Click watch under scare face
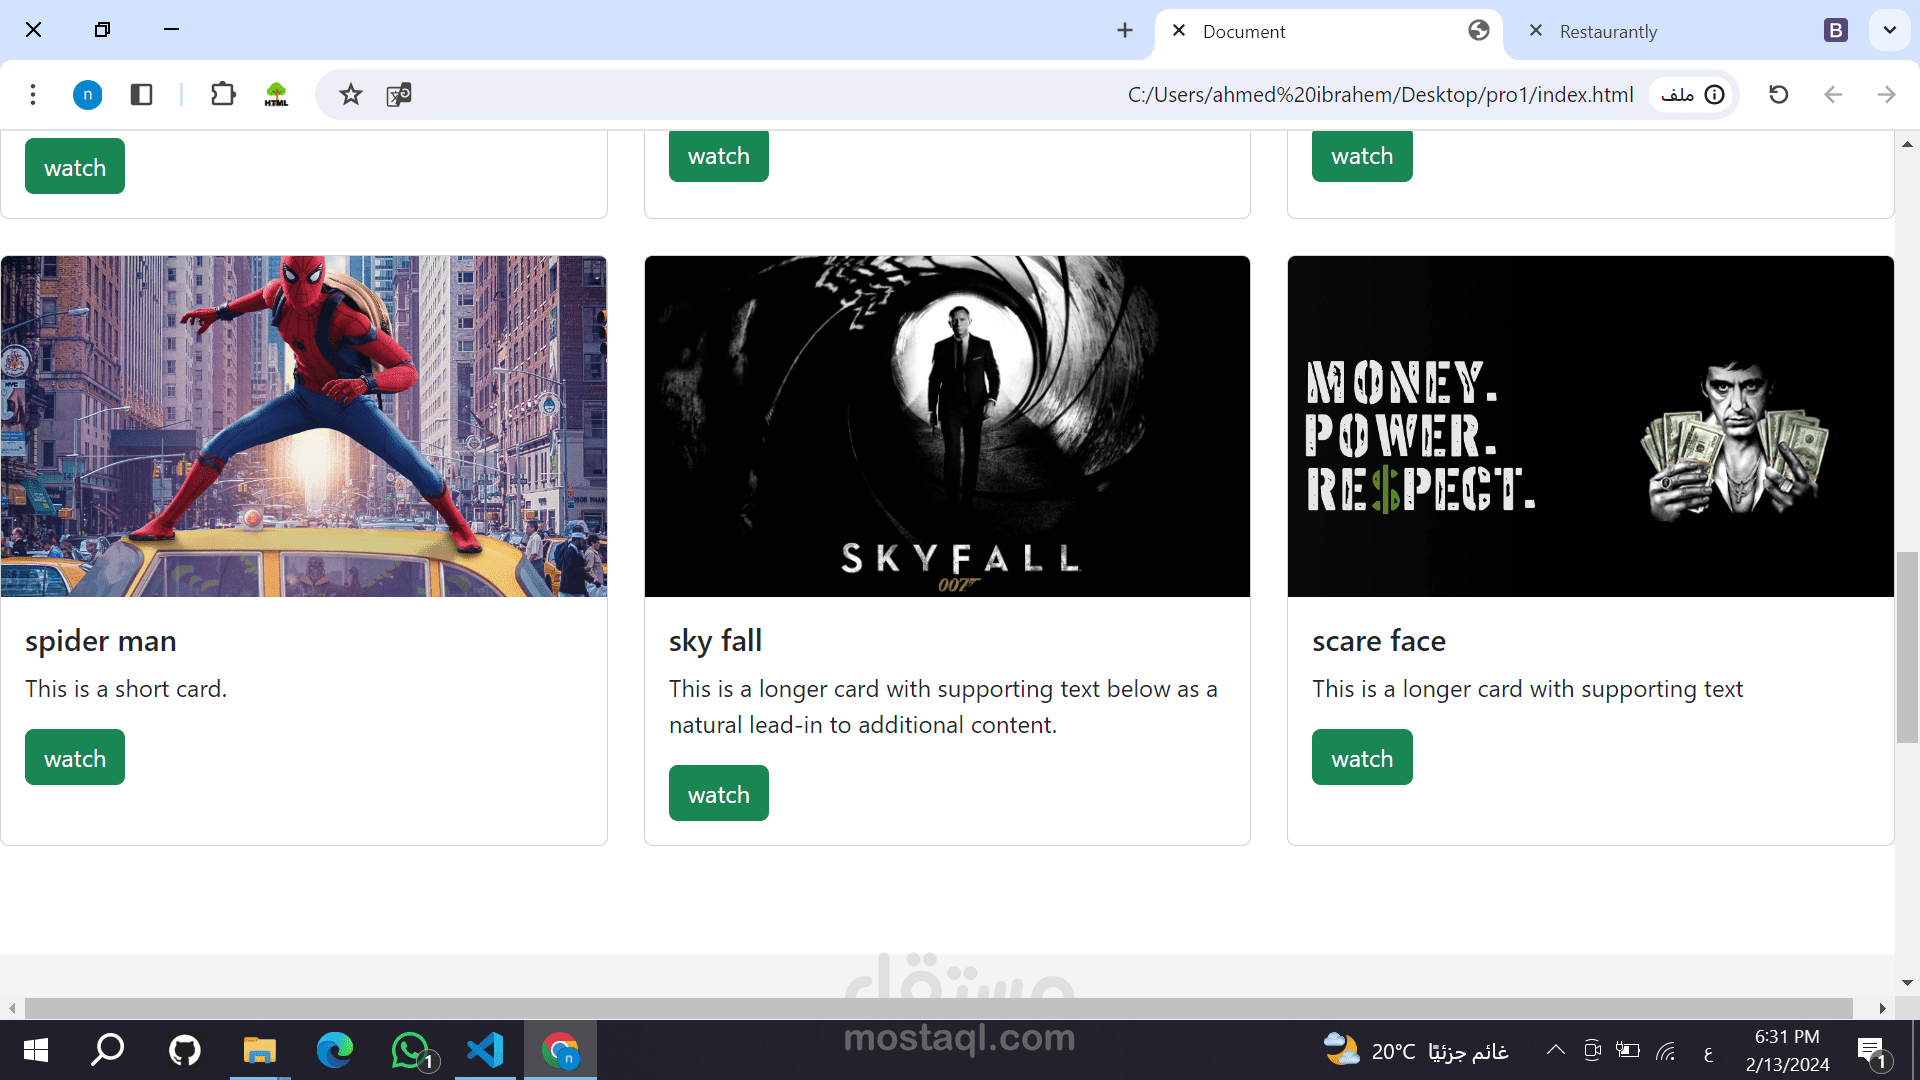The width and height of the screenshot is (1920, 1080). (1362, 757)
